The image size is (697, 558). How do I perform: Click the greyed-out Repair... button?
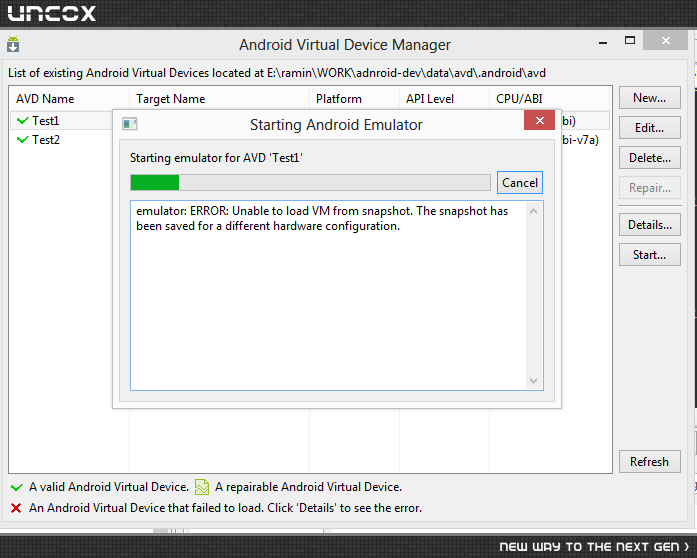(x=649, y=188)
